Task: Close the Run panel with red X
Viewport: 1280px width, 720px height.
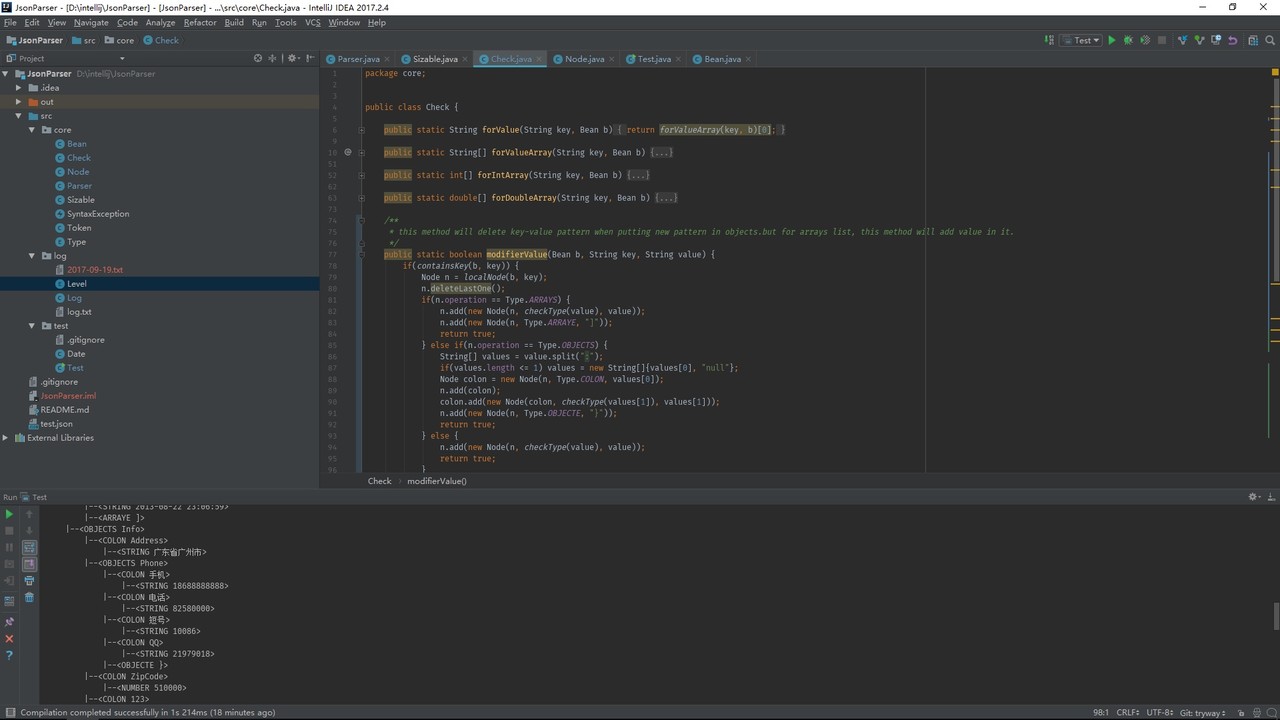Action: coord(9,639)
